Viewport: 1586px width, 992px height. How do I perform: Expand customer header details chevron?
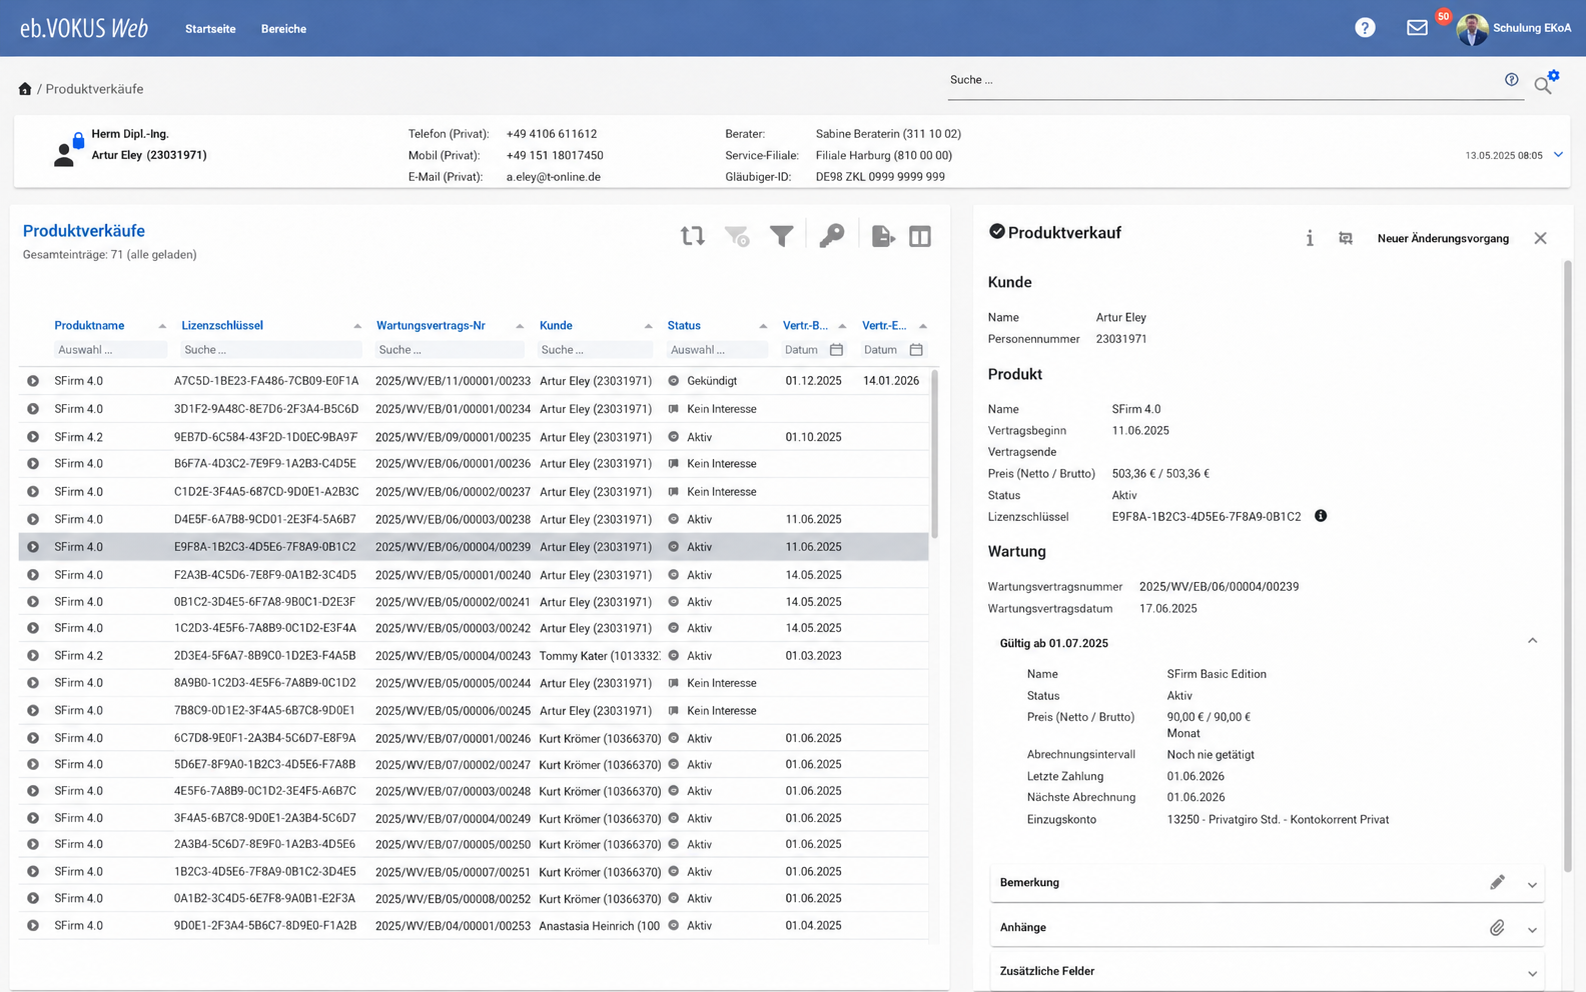(x=1558, y=155)
